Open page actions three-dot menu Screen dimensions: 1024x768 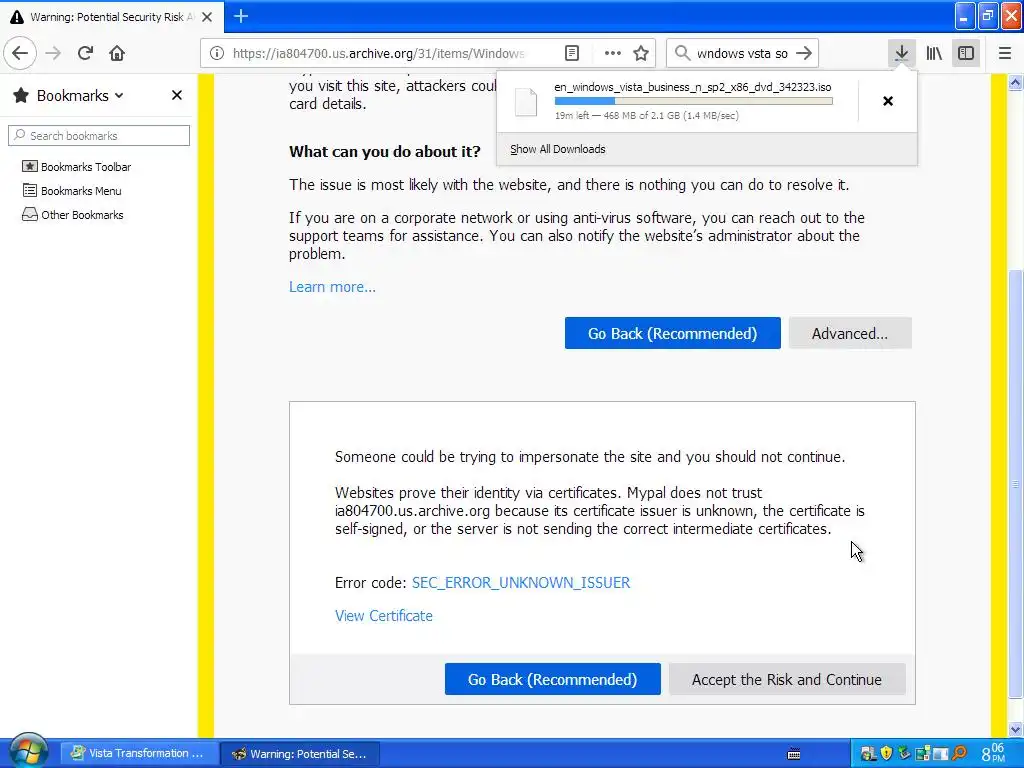pyautogui.click(x=613, y=53)
